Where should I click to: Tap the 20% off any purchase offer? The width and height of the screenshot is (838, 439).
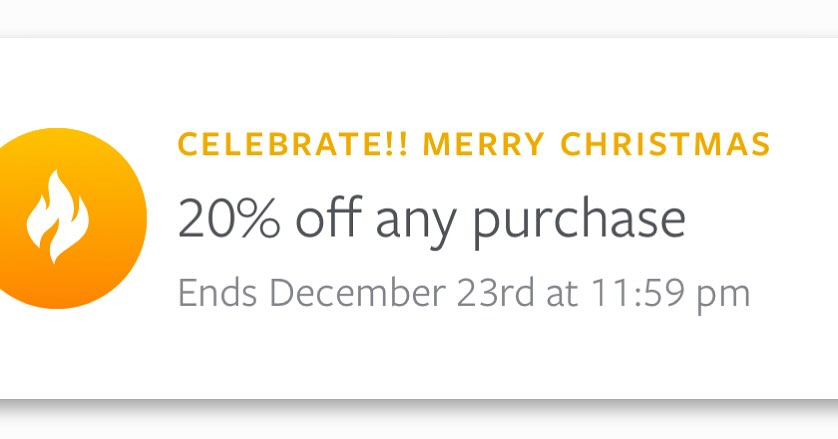coord(431,219)
